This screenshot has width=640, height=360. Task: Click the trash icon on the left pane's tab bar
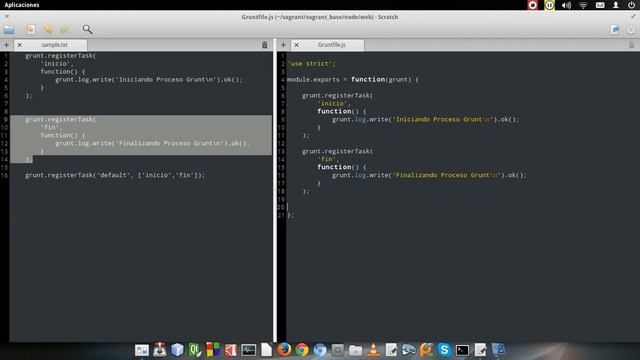pos(264,45)
